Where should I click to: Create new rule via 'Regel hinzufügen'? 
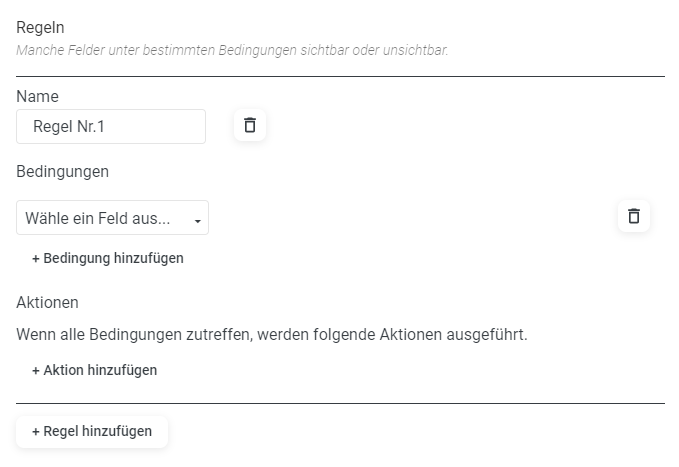point(92,431)
